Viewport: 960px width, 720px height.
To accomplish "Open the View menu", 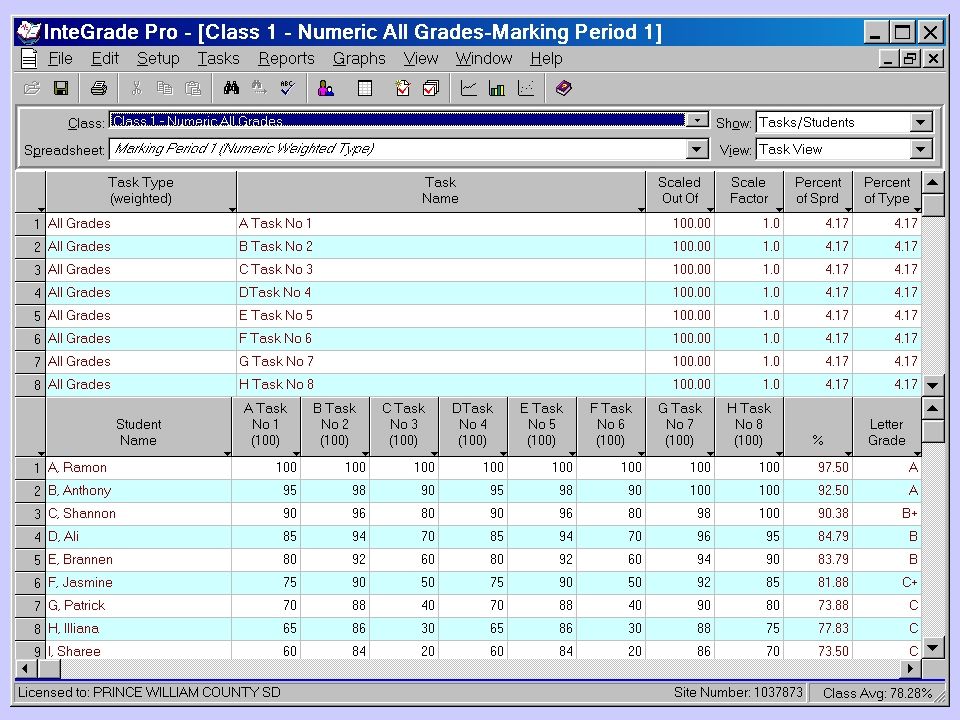I will click(421, 59).
